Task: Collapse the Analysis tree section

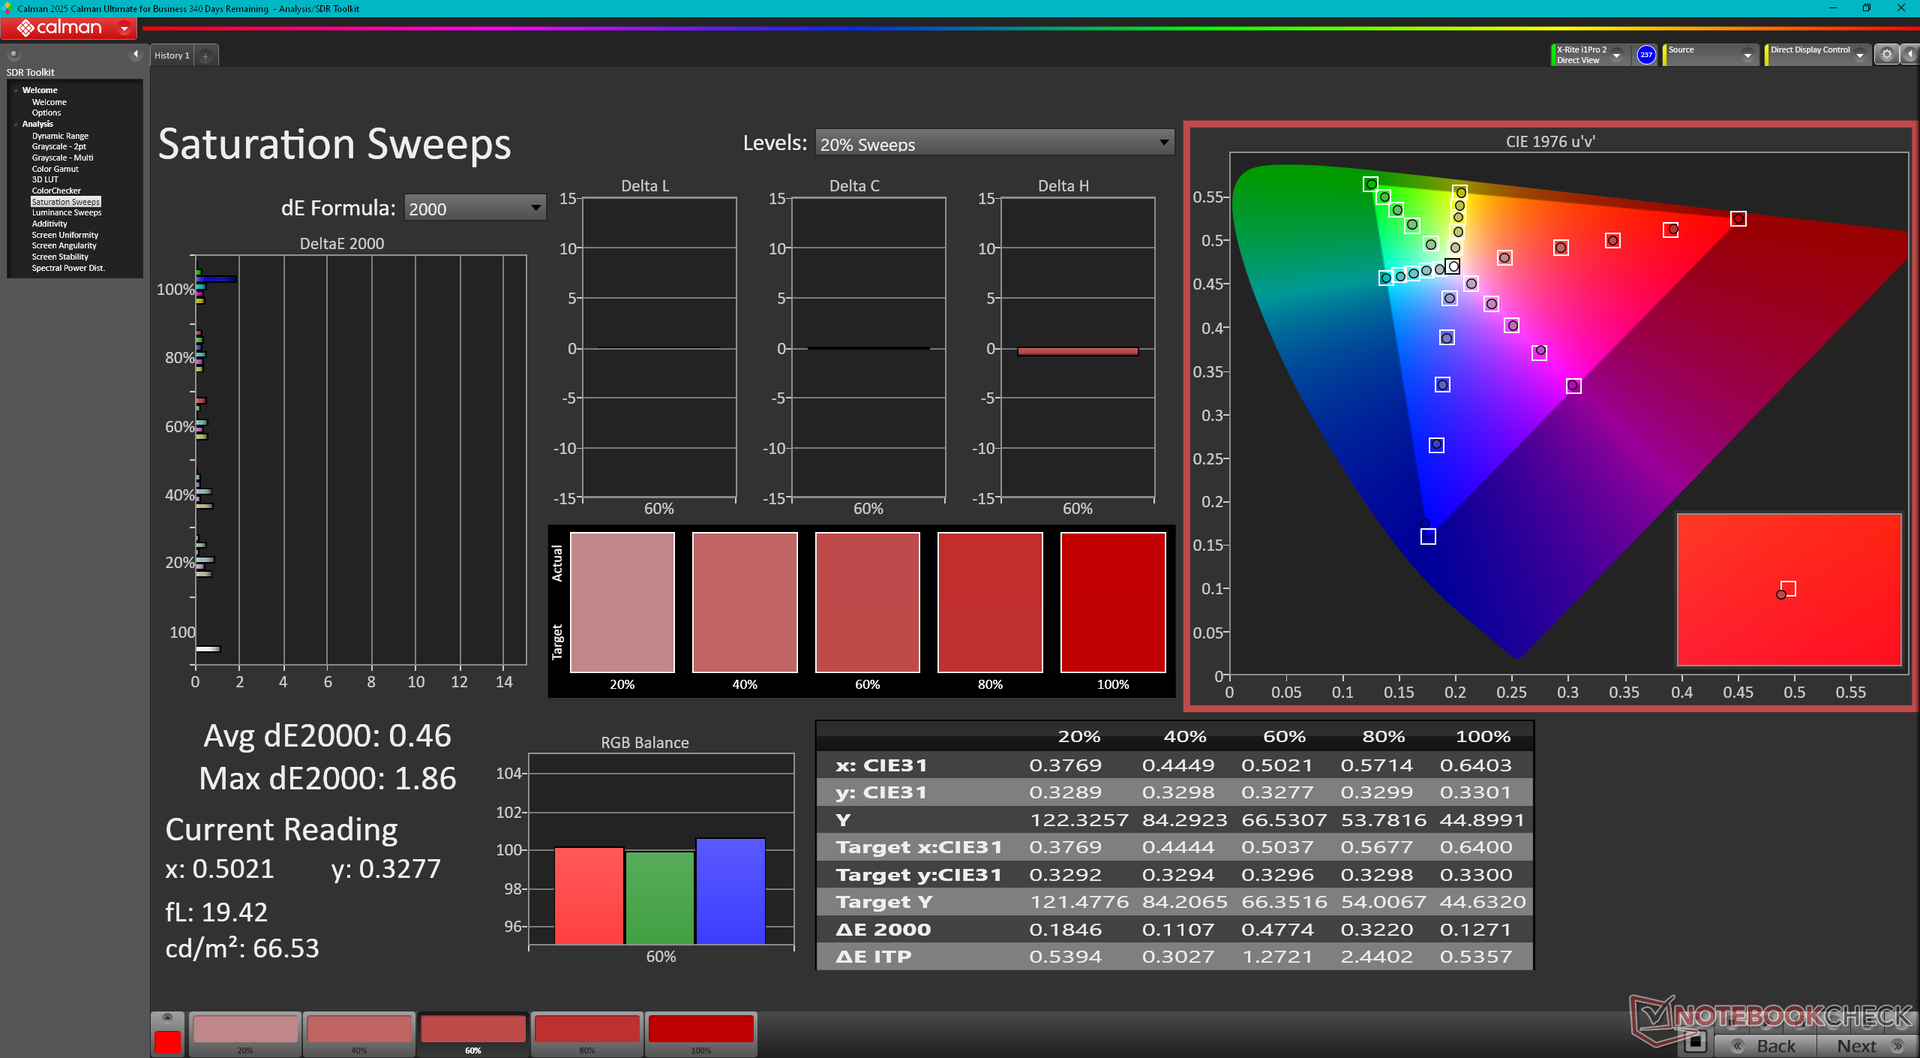Action: [16, 124]
